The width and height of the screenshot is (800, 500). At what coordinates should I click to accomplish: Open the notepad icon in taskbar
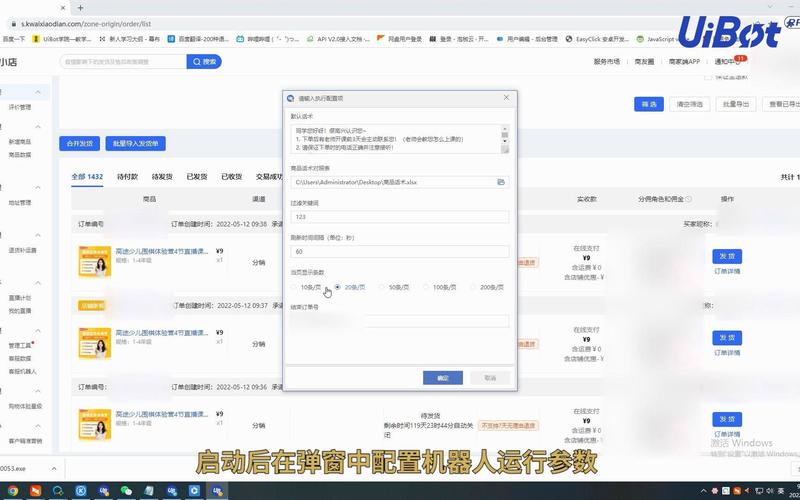[x=149, y=491]
